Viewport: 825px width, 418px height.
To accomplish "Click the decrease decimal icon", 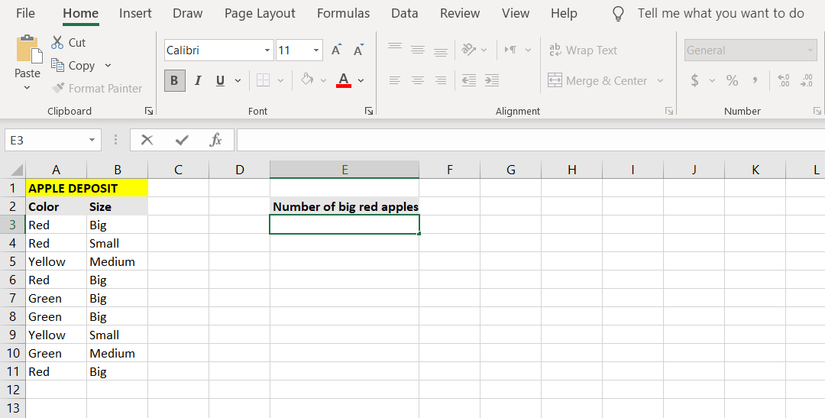I will pos(807,81).
